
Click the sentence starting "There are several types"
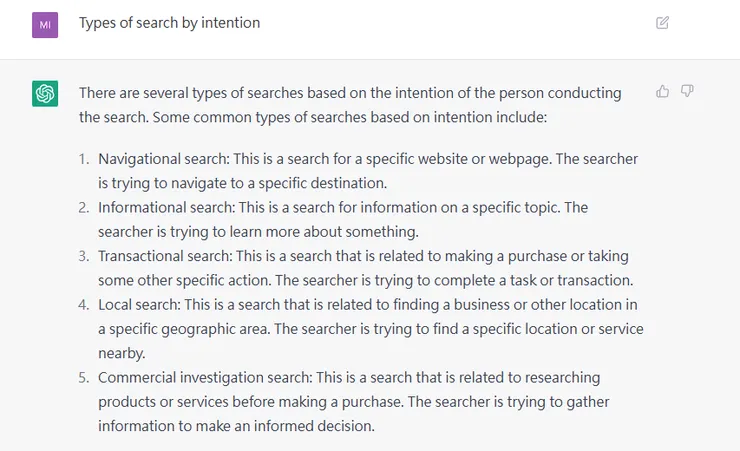tap(350, 93)
